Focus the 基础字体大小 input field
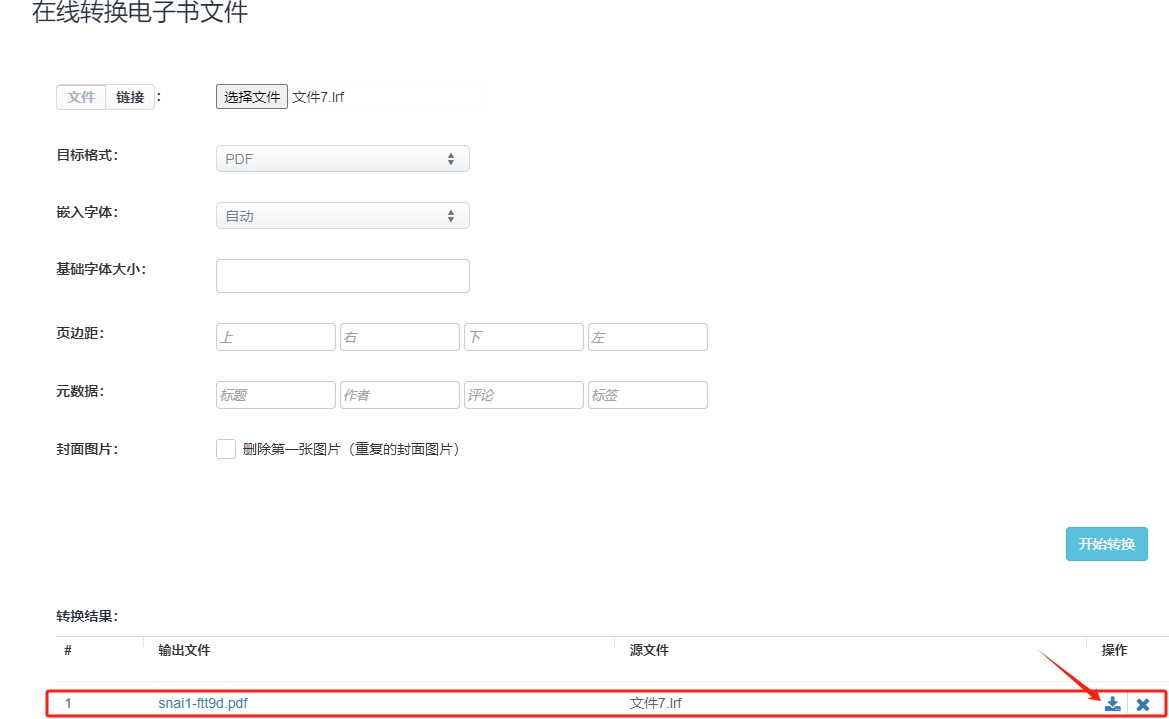The height and width of the screenshot is (719, 1169). point(343,276)
